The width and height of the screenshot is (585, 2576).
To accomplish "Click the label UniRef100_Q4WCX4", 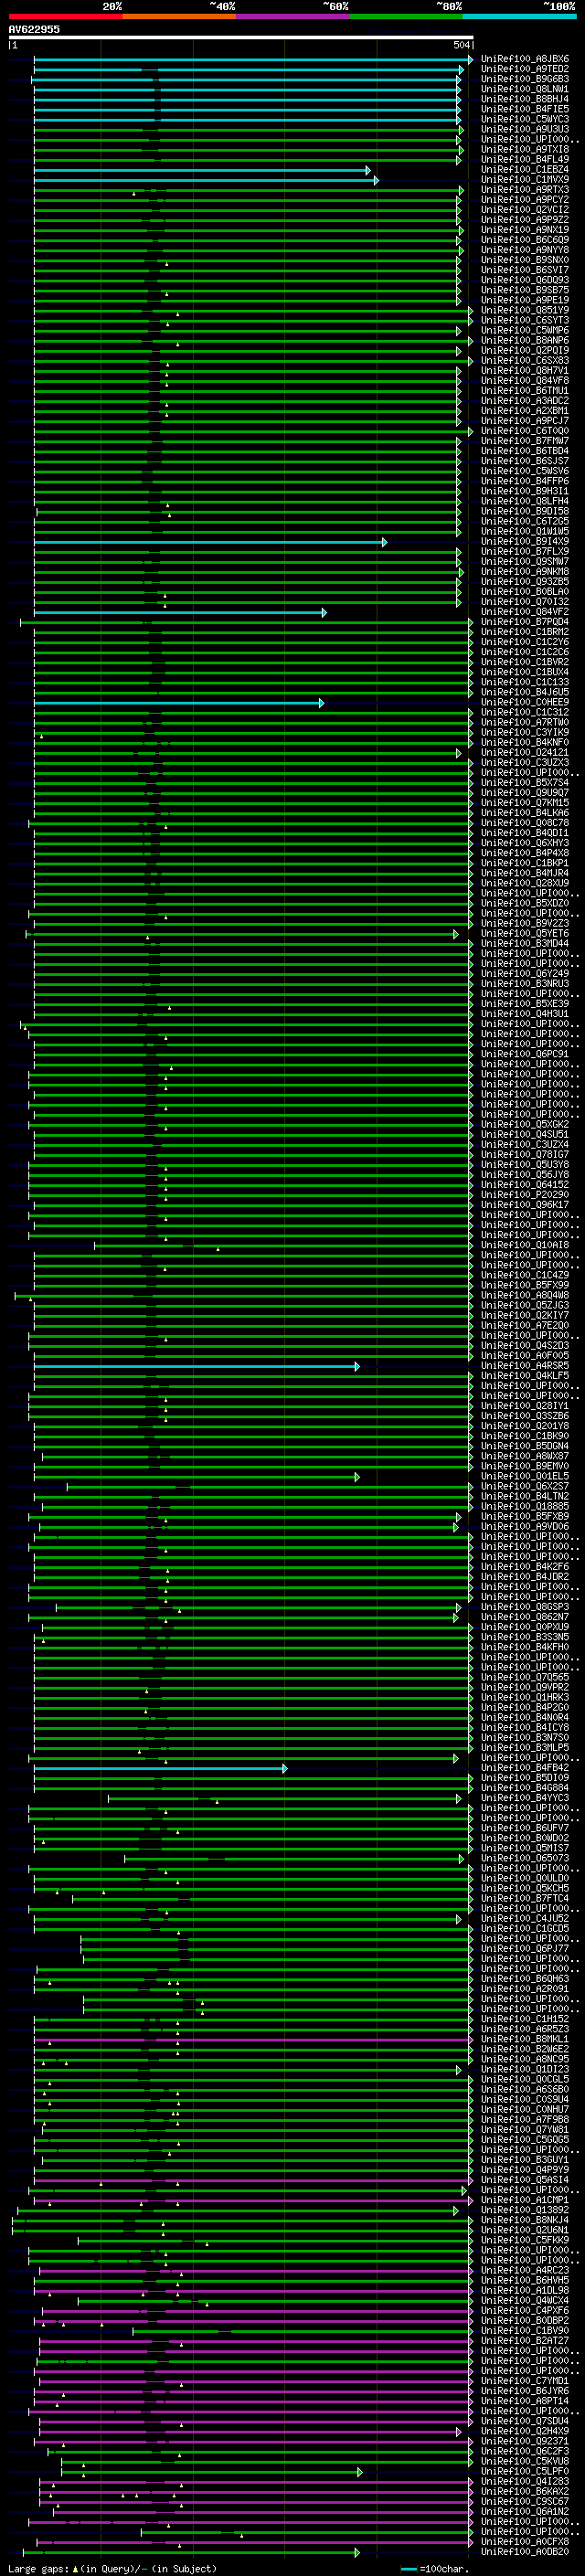I will (525, 2300).
